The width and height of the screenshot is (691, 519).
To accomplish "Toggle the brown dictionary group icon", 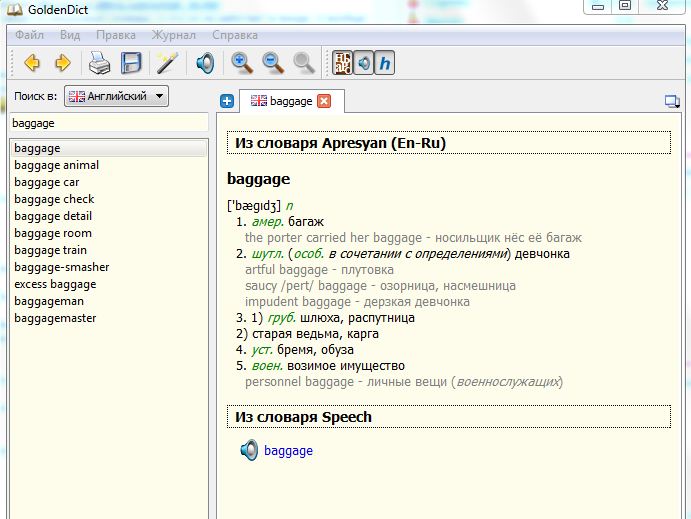I will 342,63.
